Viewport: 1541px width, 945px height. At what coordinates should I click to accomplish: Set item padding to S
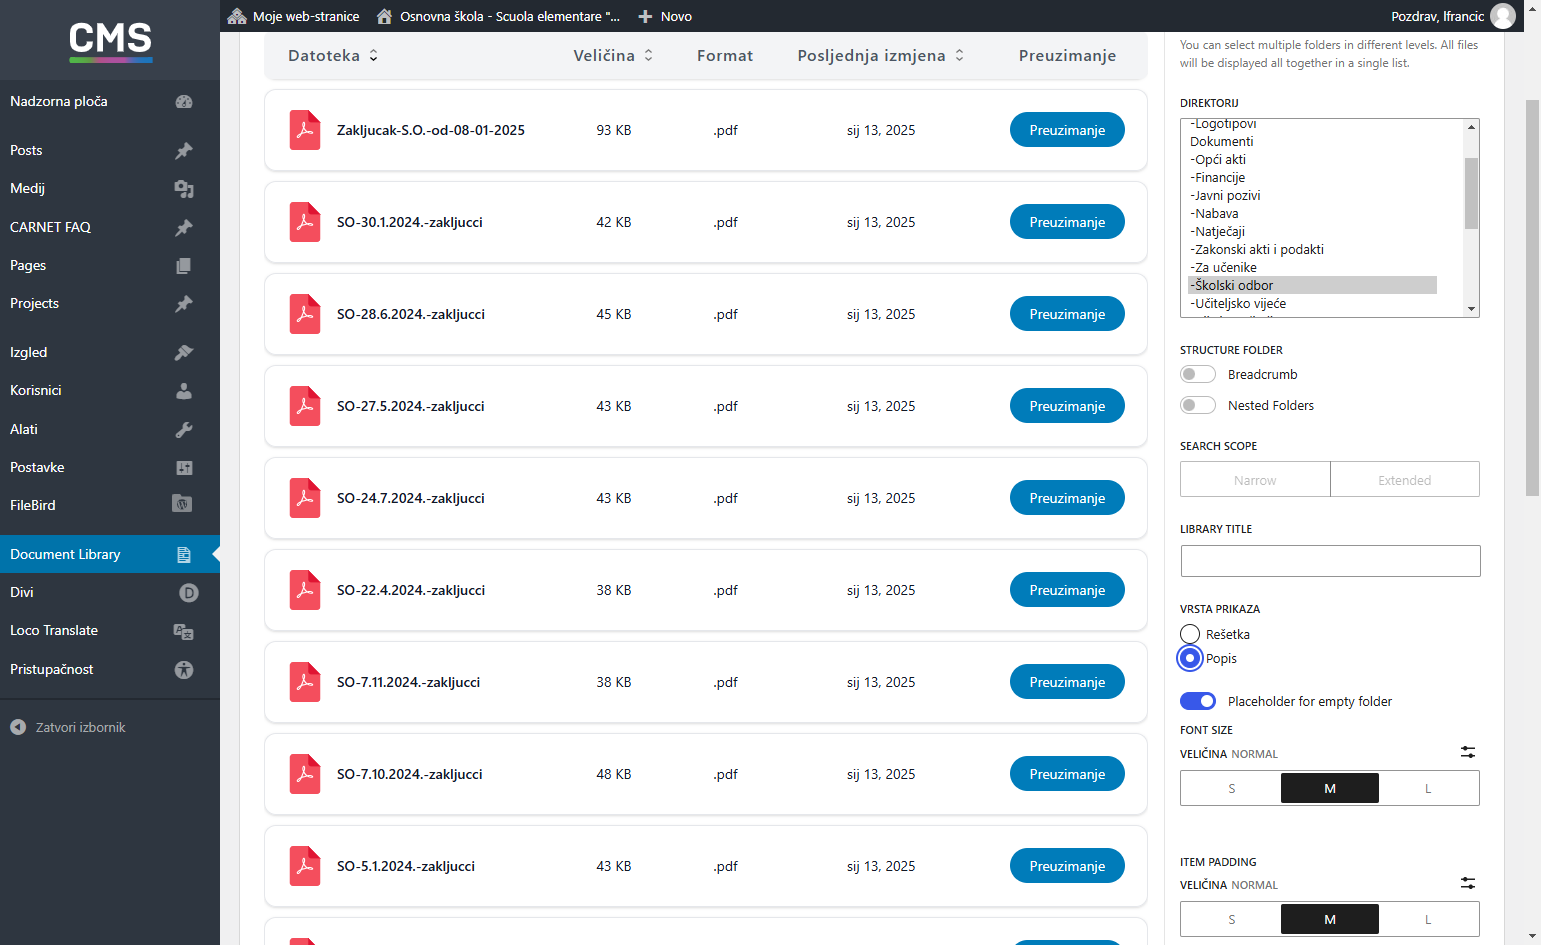(x=1231, y=919)
